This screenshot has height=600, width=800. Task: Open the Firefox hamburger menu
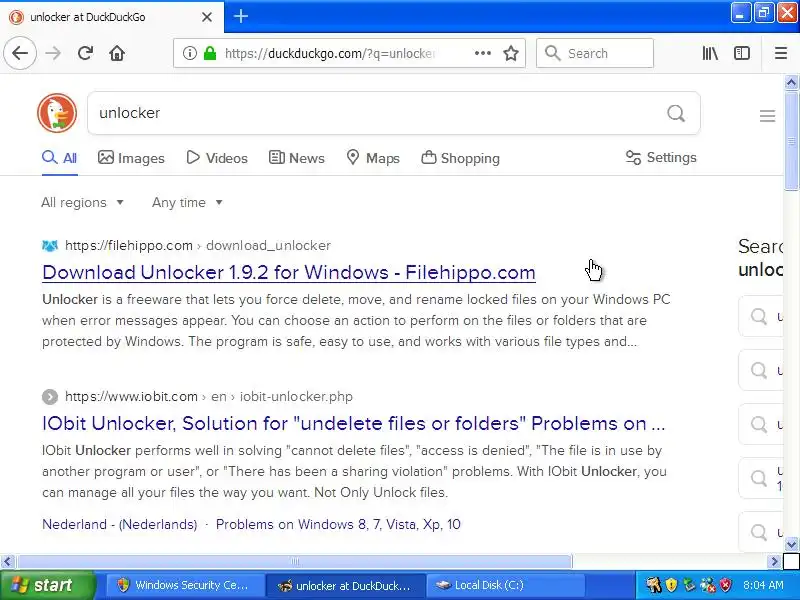click(x=781, y=53)
